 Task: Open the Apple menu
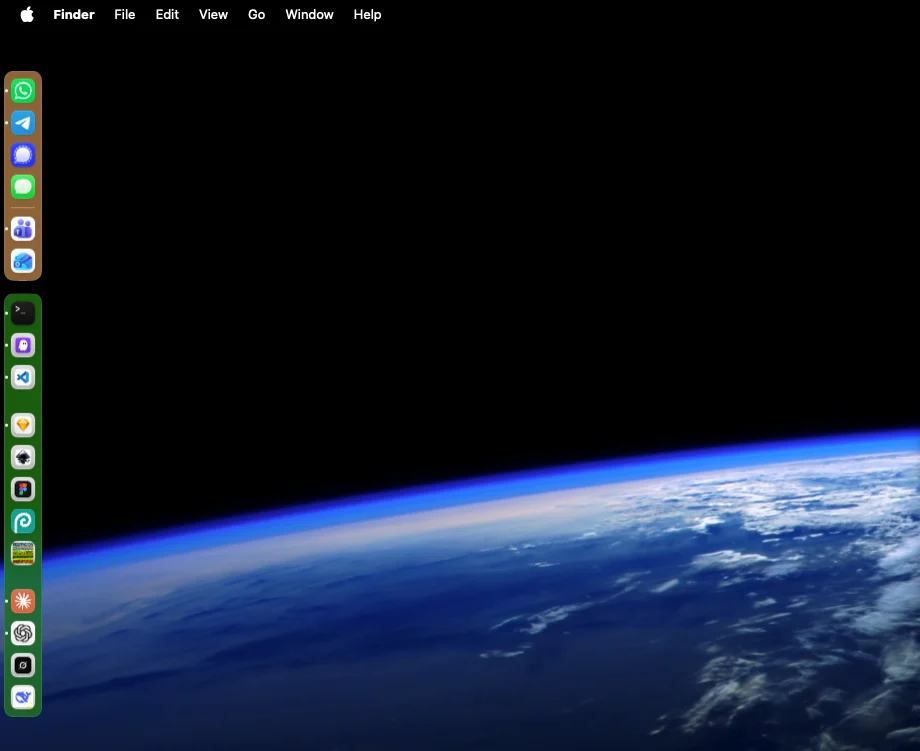27,14
